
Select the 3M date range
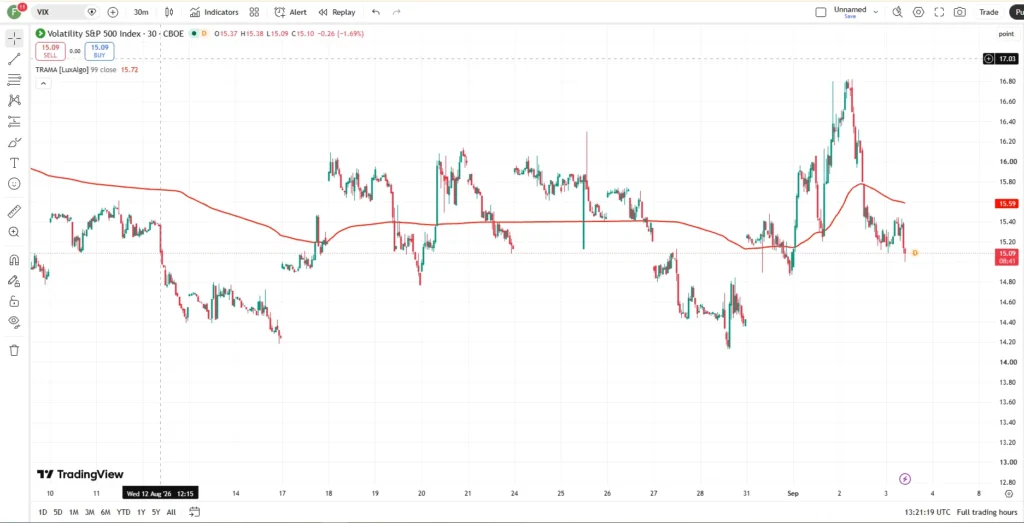(89, 512)
